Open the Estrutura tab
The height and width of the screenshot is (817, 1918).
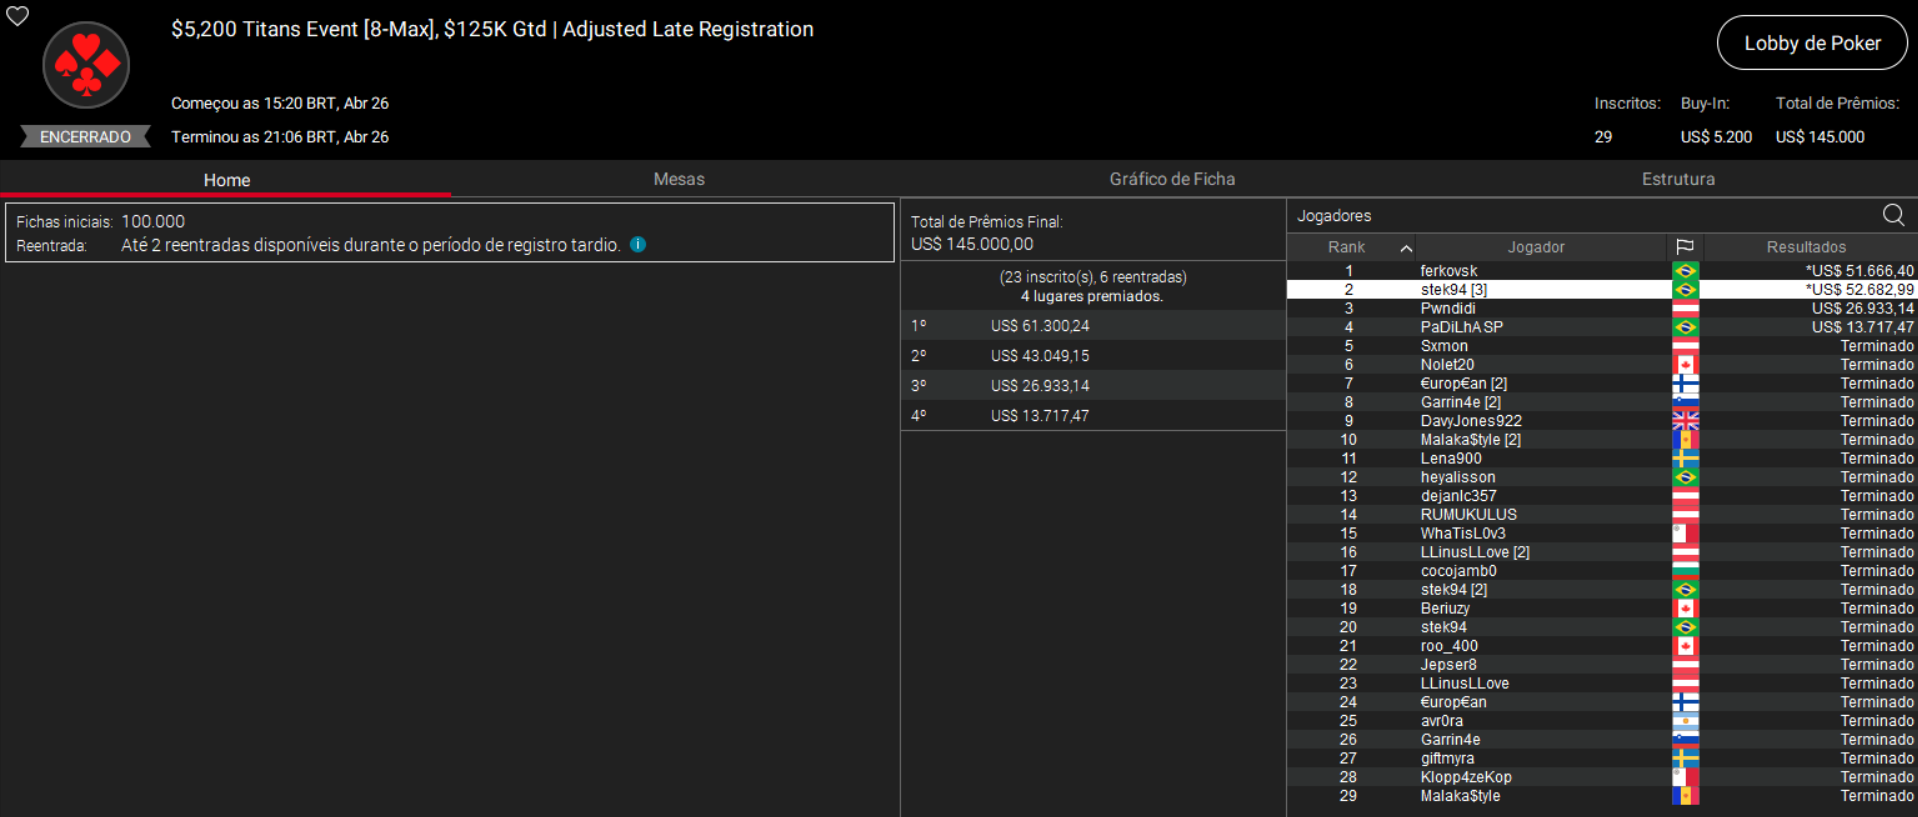coord(1678,179)
